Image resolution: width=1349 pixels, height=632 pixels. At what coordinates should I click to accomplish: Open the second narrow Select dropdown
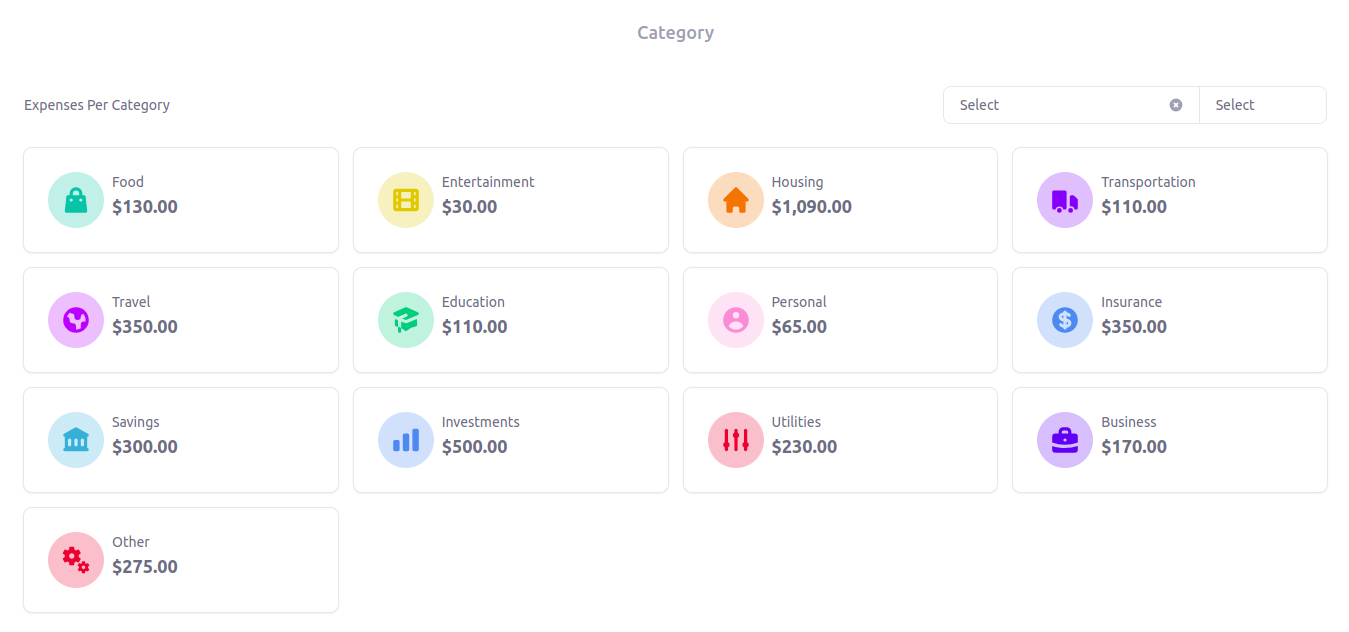coord(1262,105)
